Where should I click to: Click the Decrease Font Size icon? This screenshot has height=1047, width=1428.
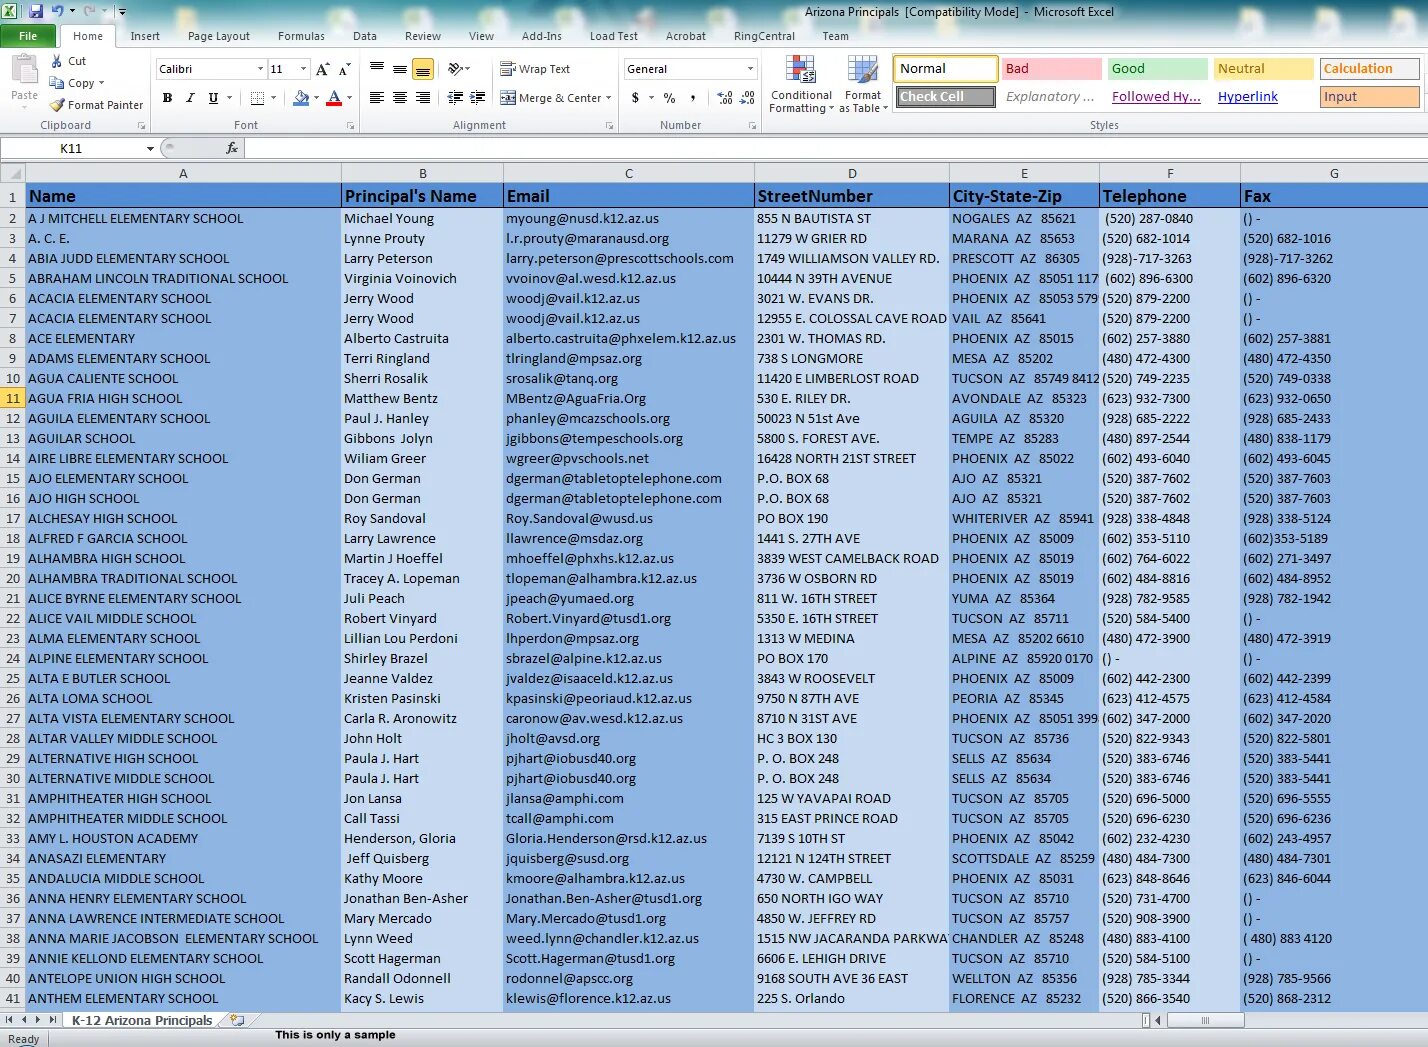click(344, 69)
